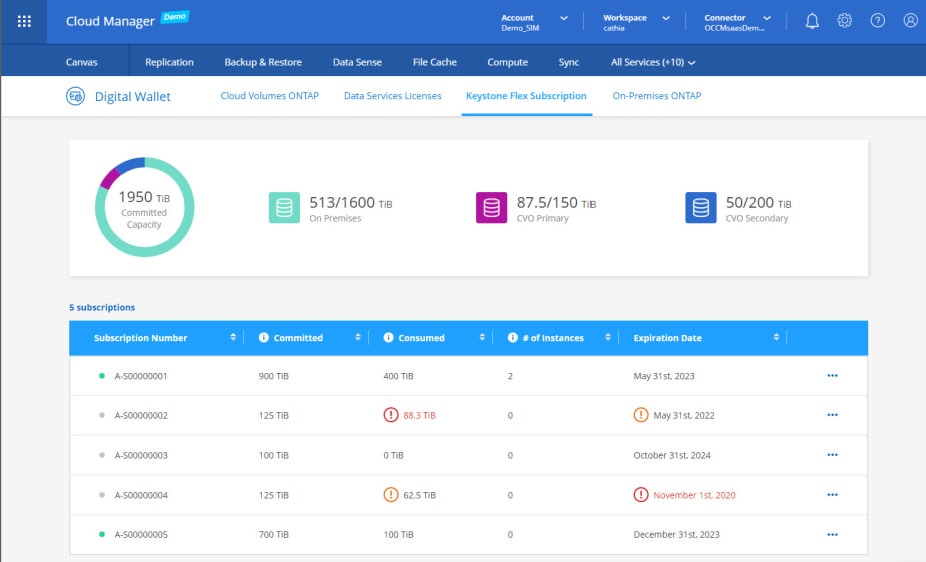Click warning icon beside 88.3 TiB
Image resolution: width=926 pixels, height=562 pixels.
click(x=391, y=415)
